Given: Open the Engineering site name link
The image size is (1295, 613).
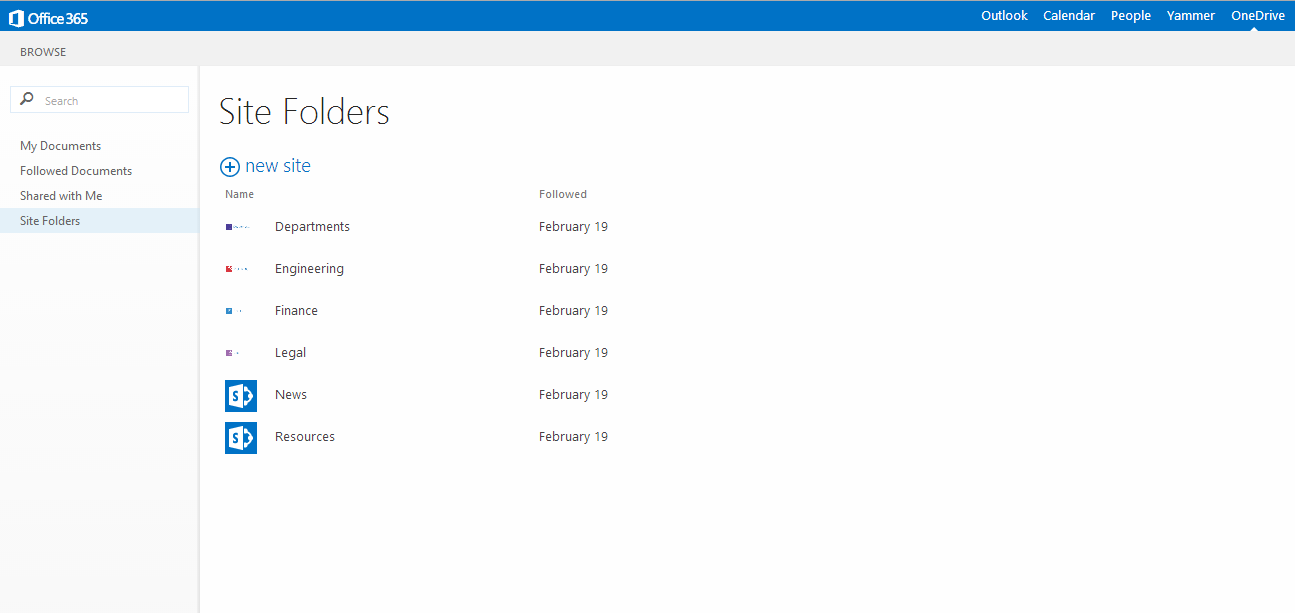Looking at the screenshot, I should click(309, 269).
